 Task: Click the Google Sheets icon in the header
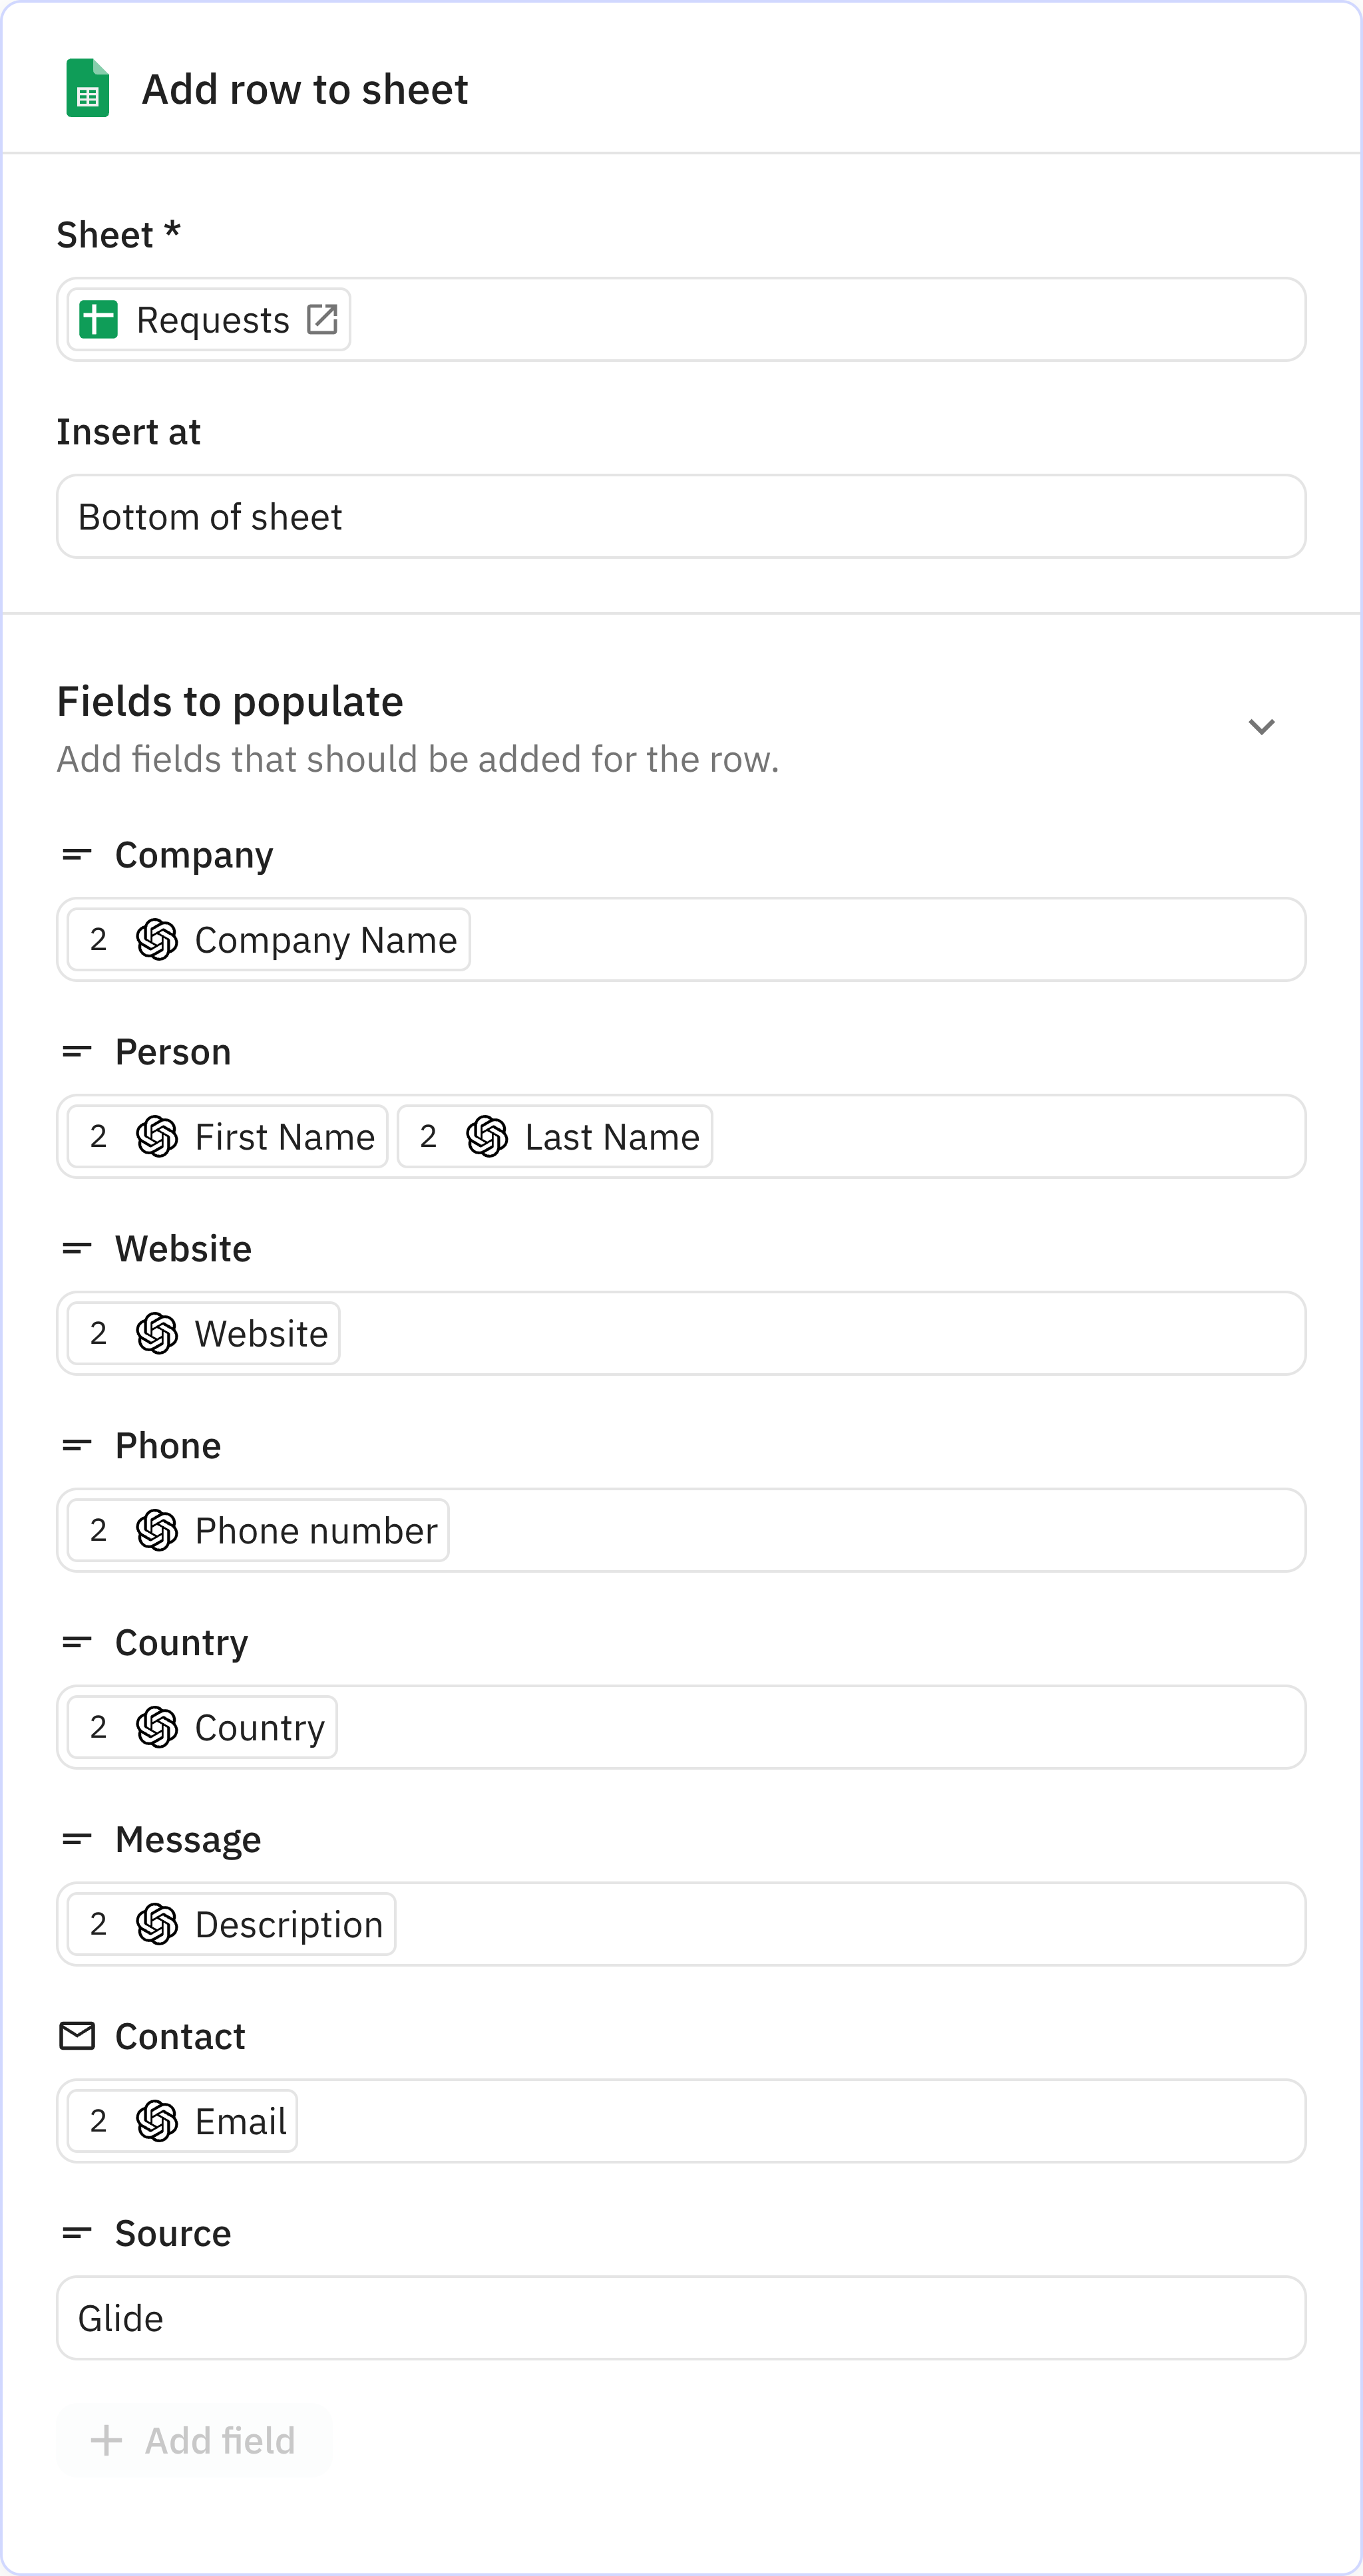(x=88, y=88)
